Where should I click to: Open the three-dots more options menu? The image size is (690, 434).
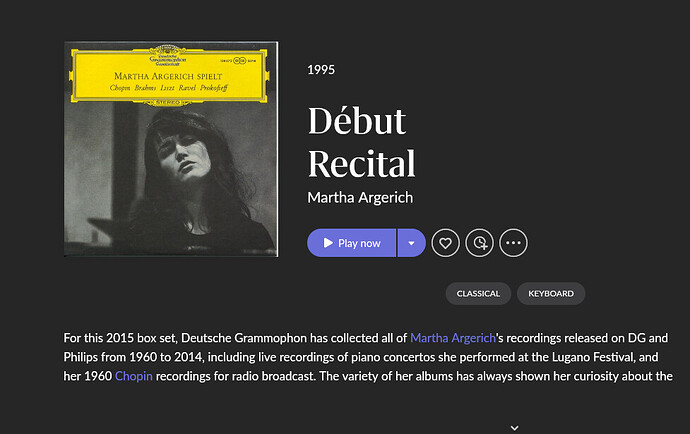(513, 243)
